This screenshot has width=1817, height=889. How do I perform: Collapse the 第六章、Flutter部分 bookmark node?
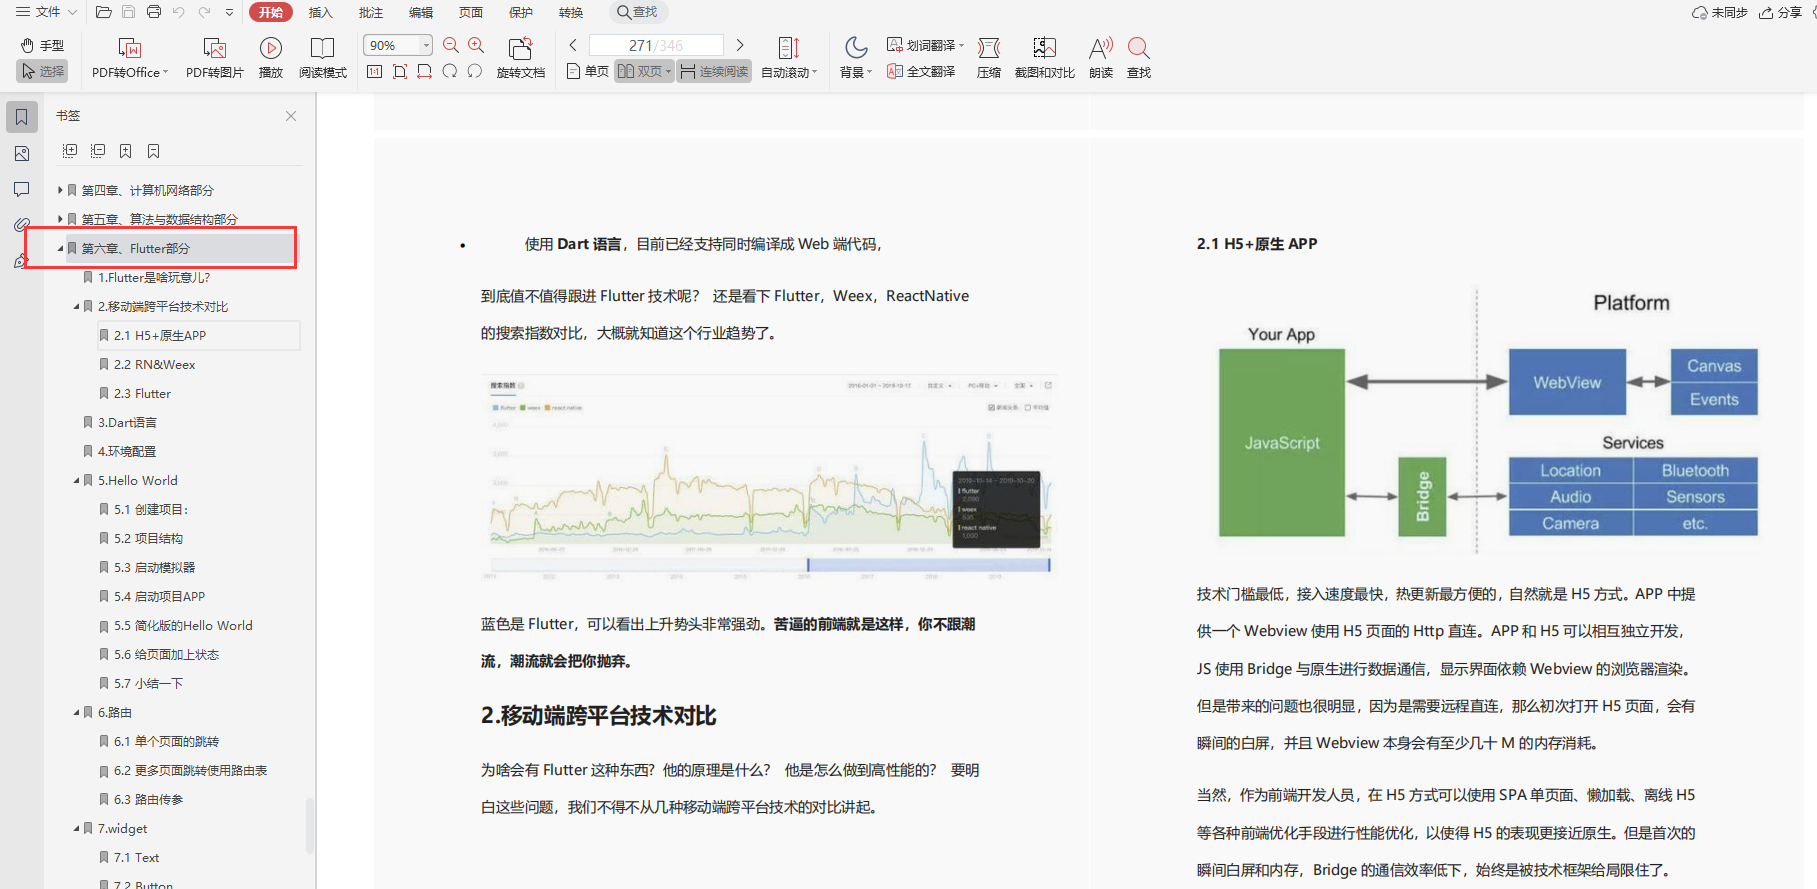pos(60,248)
